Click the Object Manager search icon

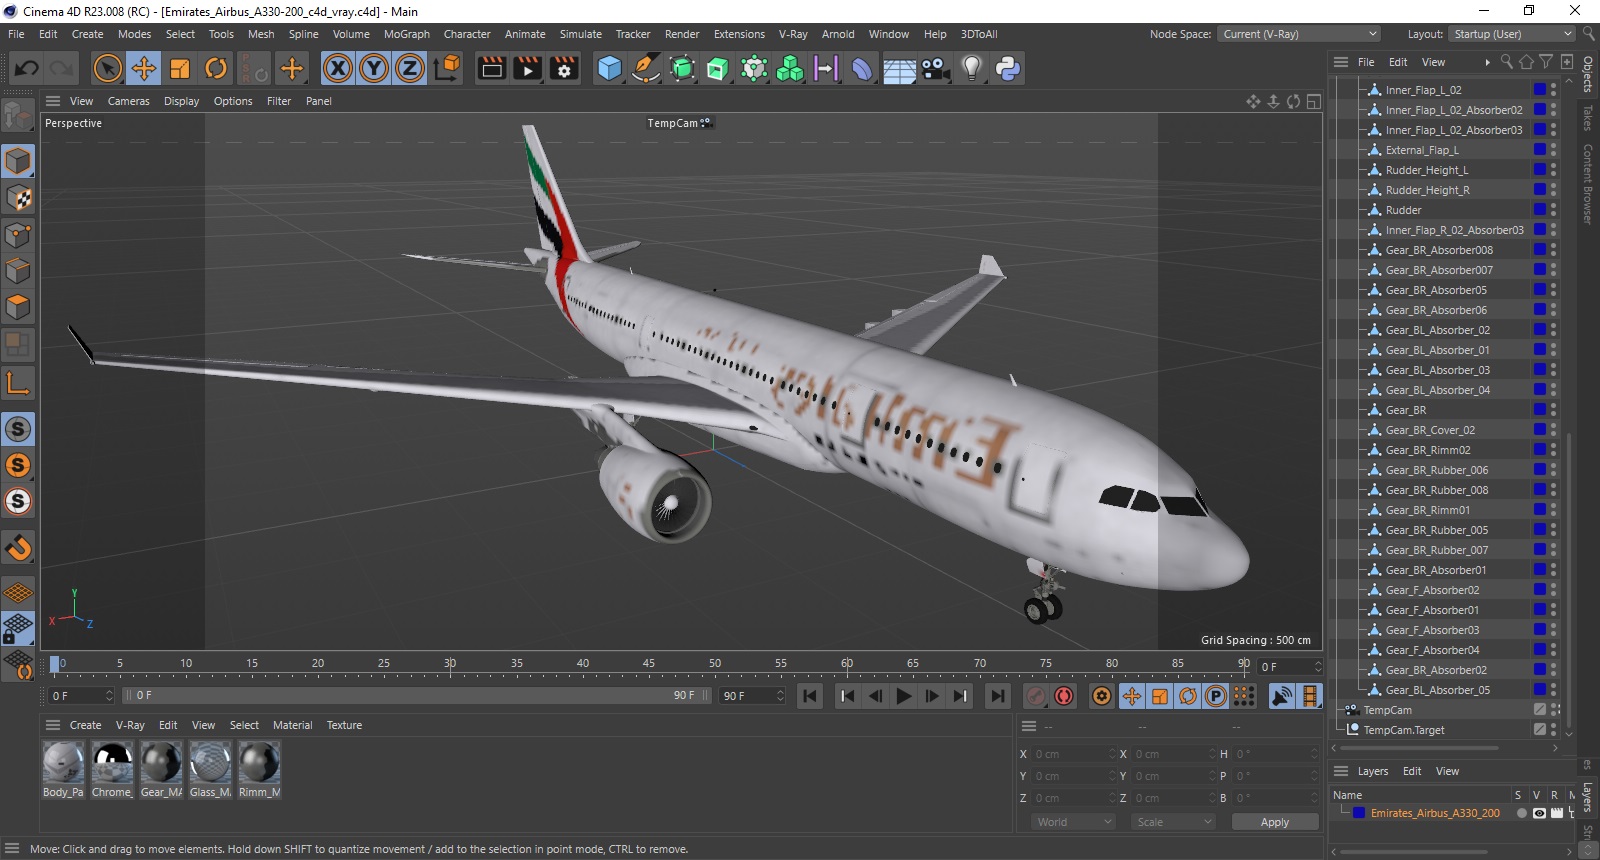click(x=1507, y=62)
